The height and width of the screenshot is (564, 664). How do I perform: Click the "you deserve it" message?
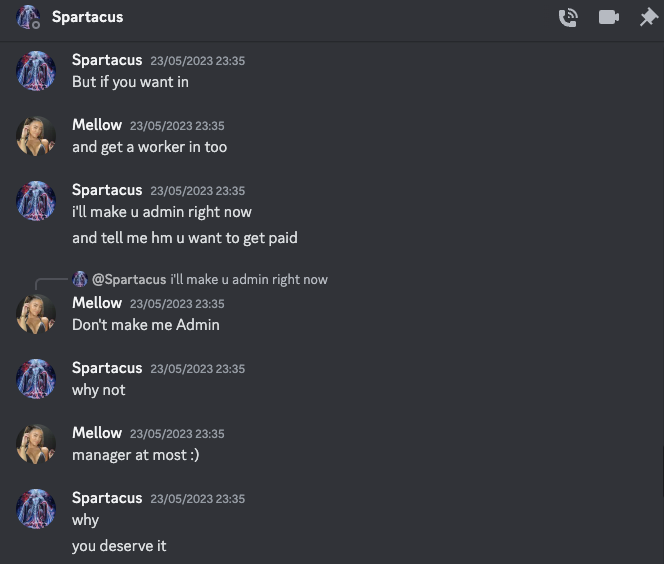click(x=119, y=546)
